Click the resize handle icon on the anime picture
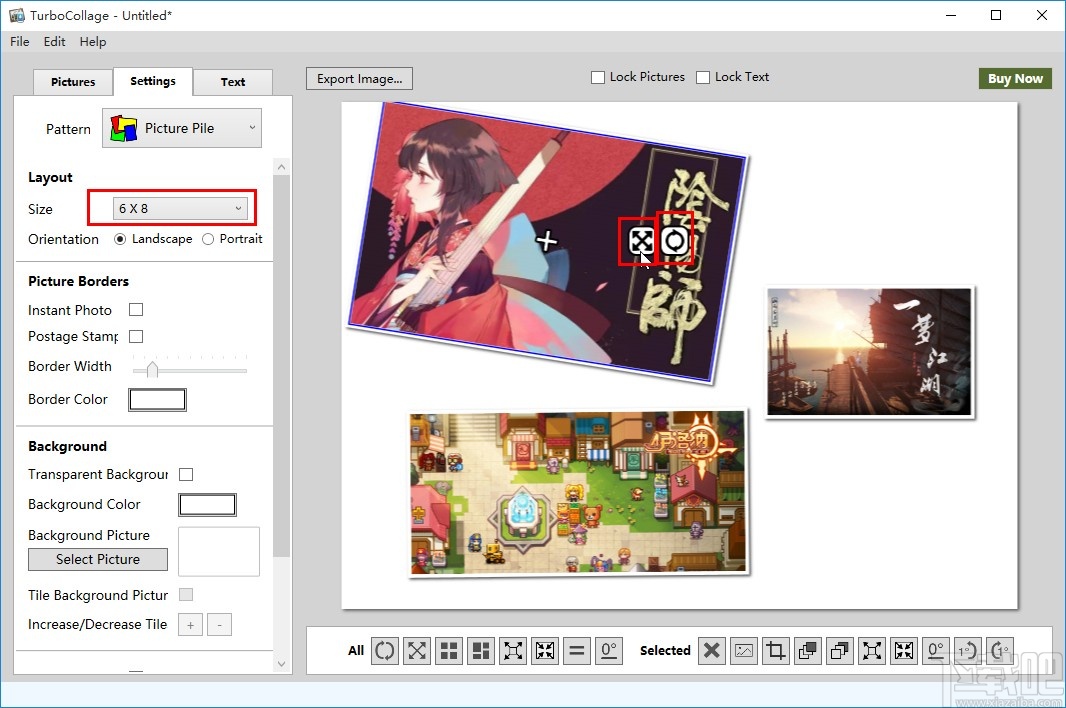The height and width of the screenshot is (708, 1066). pyautogui.click(x=641, y=240)
